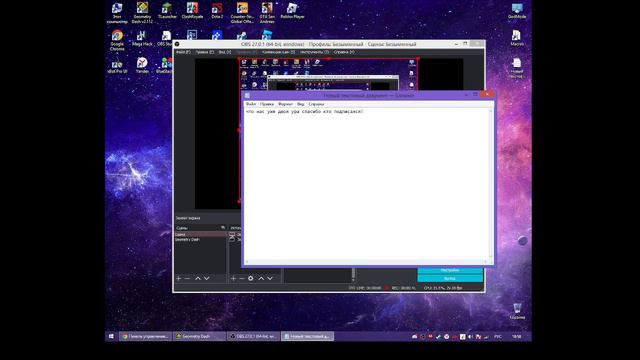Open the Новый текстовый document desktop icon
The image size is (640, 360).
tap(517, 68)
